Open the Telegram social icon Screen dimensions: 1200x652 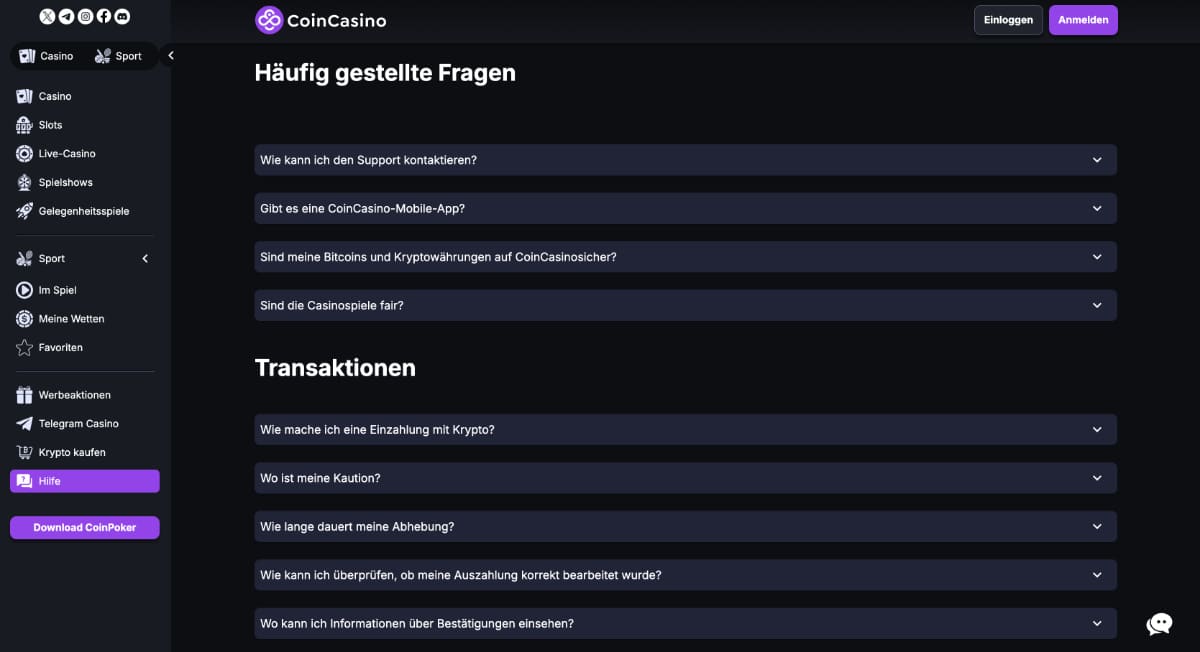(x=66, y=16)
